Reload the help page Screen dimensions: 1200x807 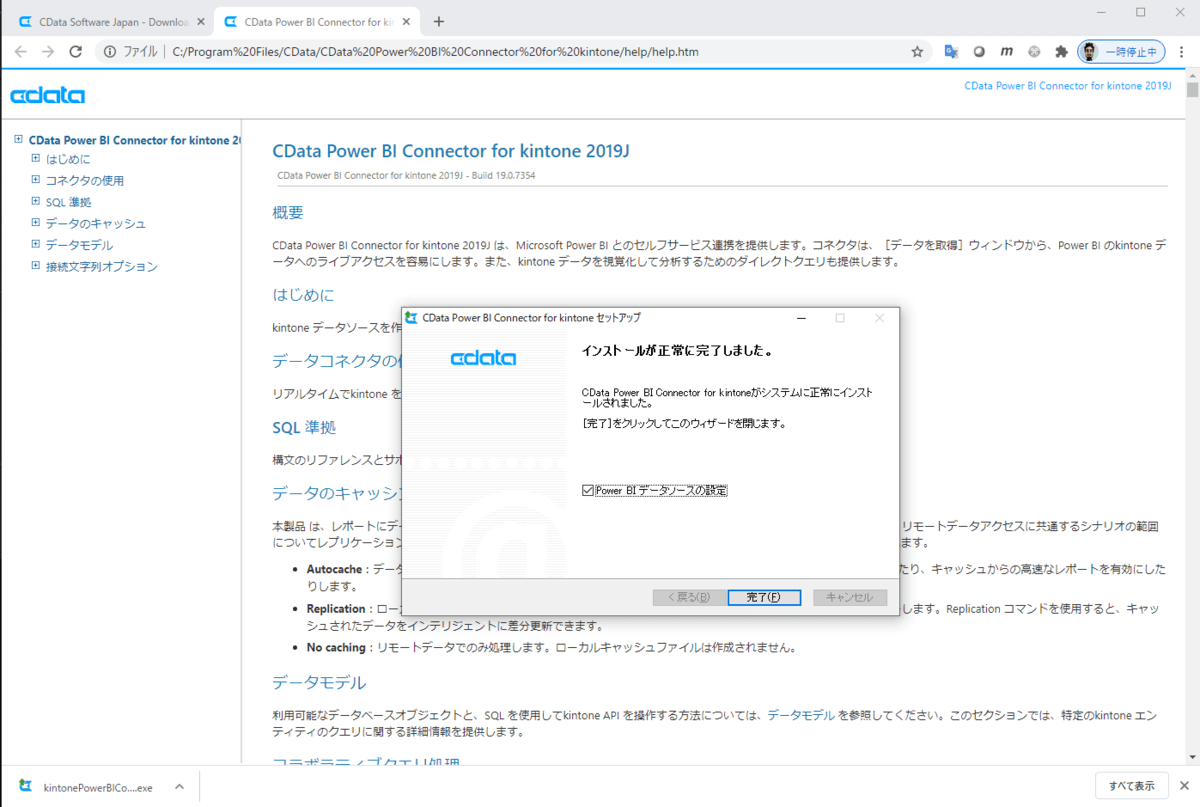(x=75, y=52)
